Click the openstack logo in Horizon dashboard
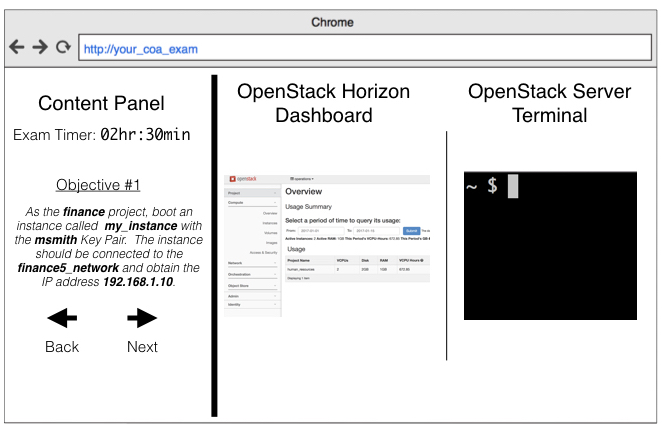662x432 pixels. click(x=243, y=179)
